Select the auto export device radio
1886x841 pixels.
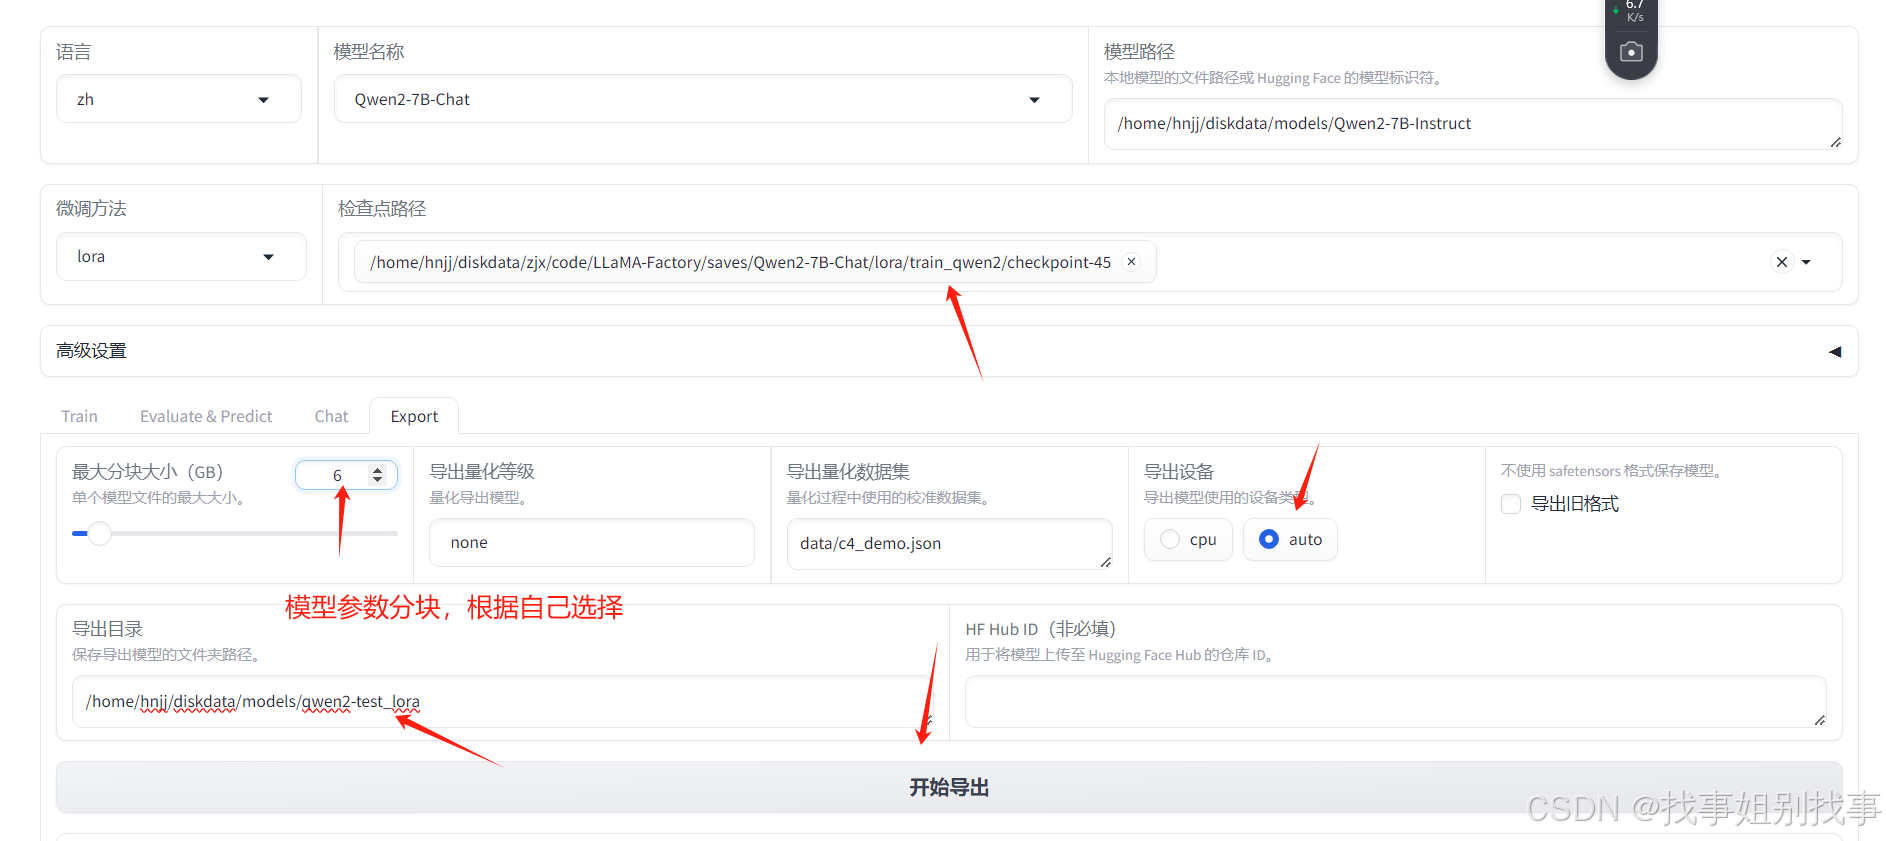pyautogui.click(x=1290, y=540)
